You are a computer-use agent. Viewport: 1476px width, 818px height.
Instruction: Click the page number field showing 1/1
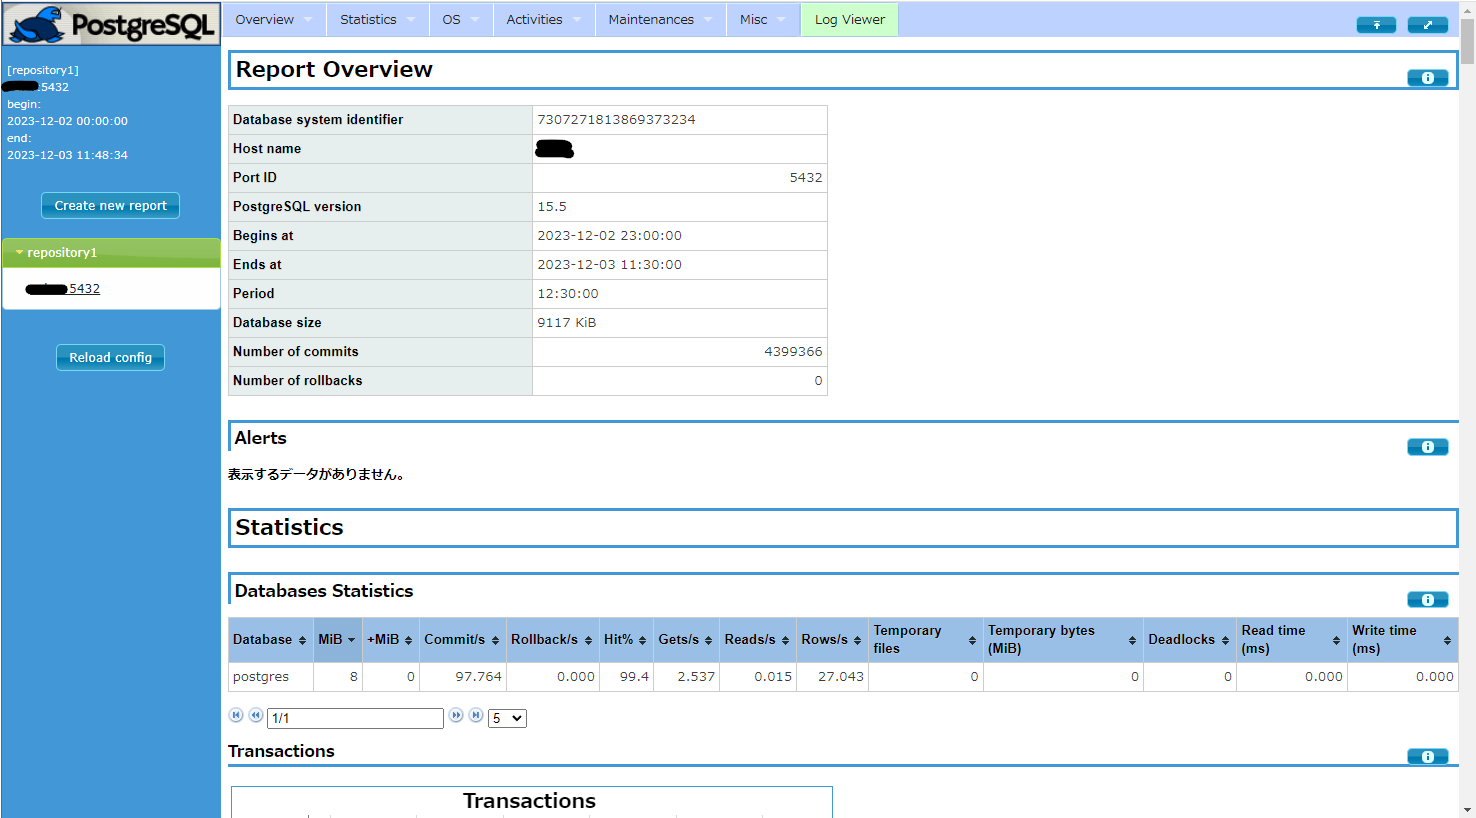click(x=355, y=718)
